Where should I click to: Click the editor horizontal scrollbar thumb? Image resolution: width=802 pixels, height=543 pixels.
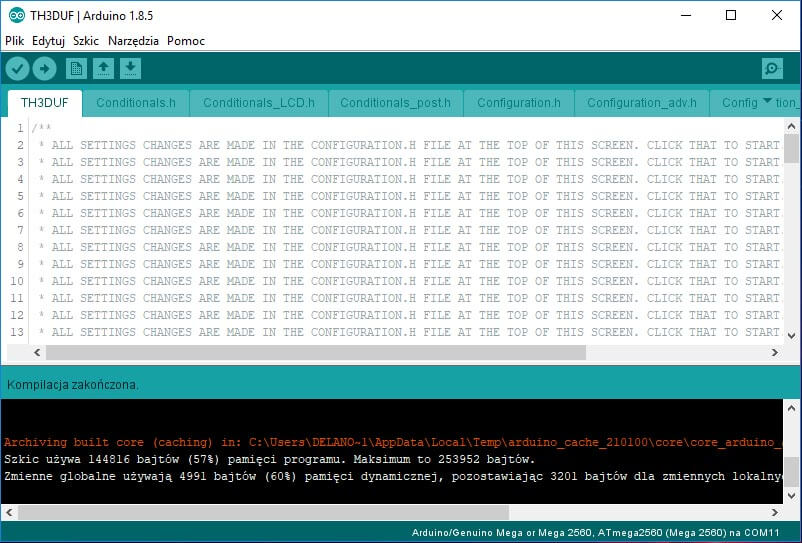click(x=316, y=352)
